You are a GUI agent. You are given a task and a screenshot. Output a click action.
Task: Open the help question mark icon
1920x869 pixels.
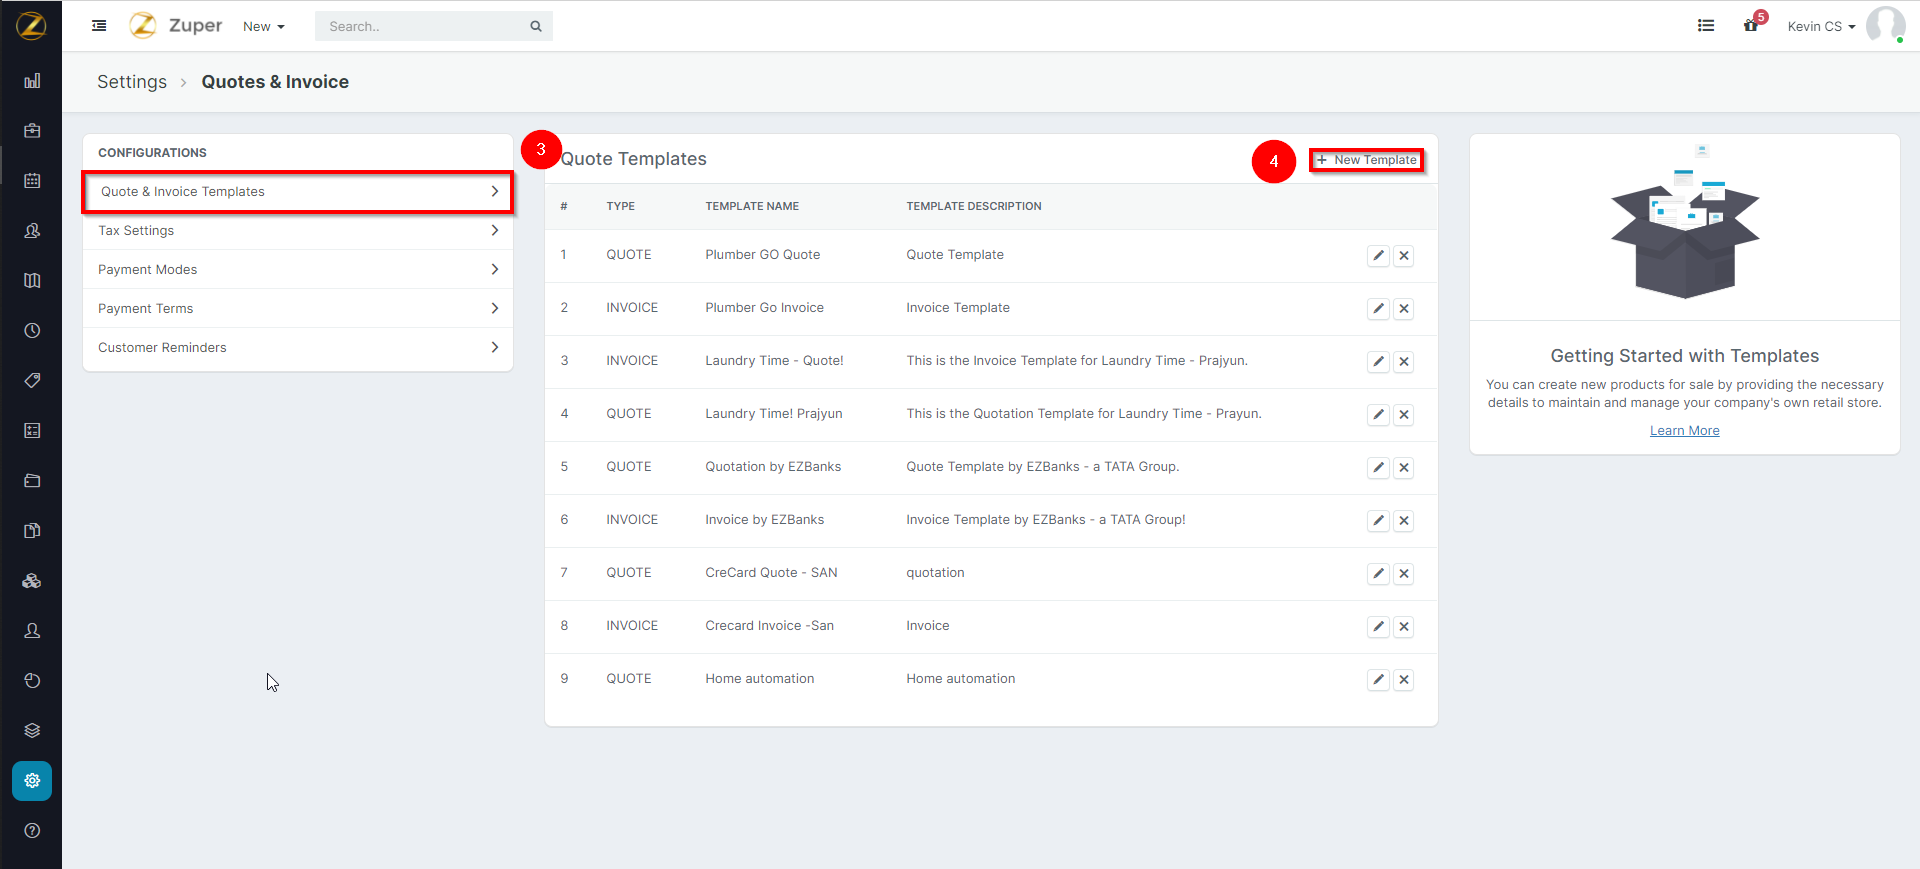[32, 831]
